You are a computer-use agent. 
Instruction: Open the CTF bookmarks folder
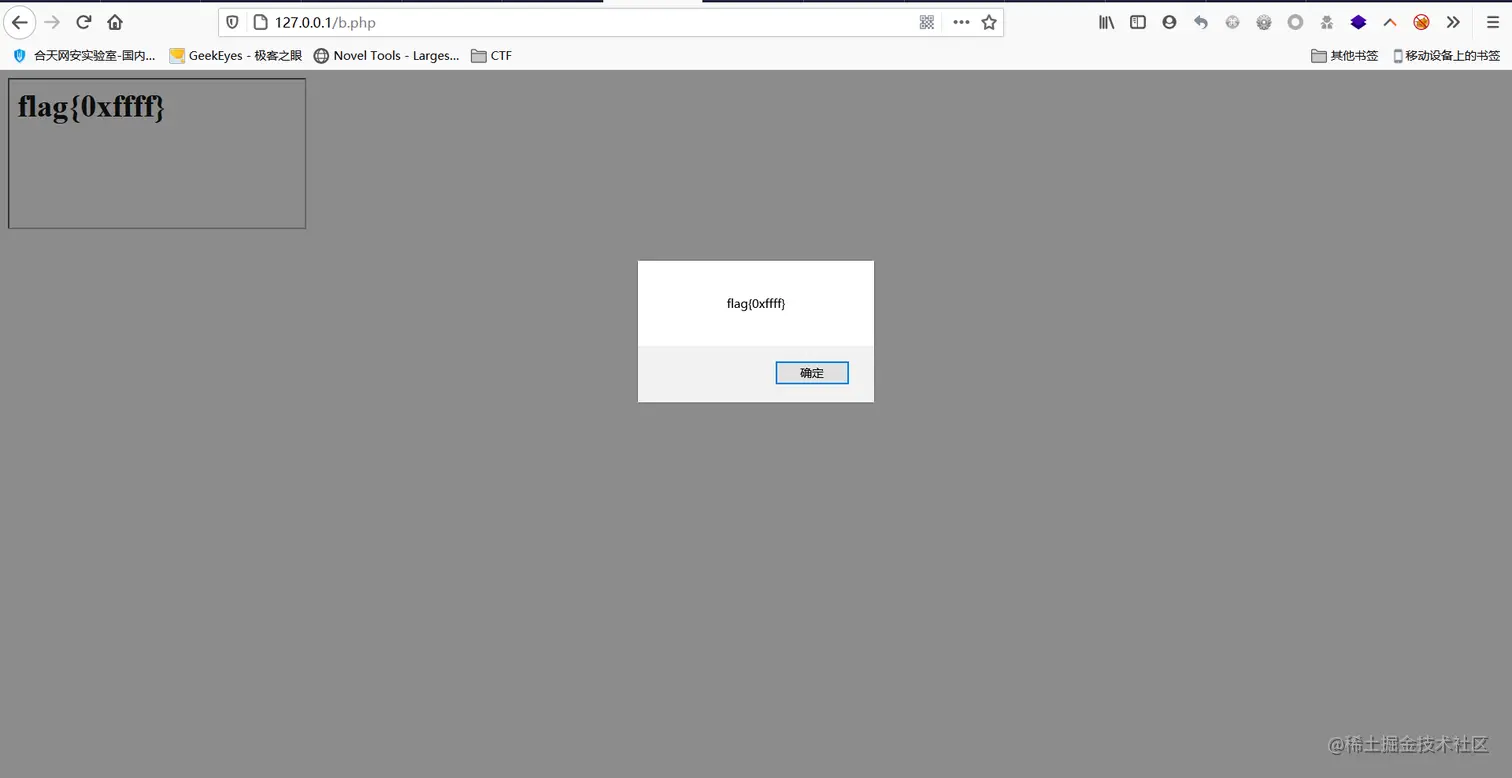[491, 56]
